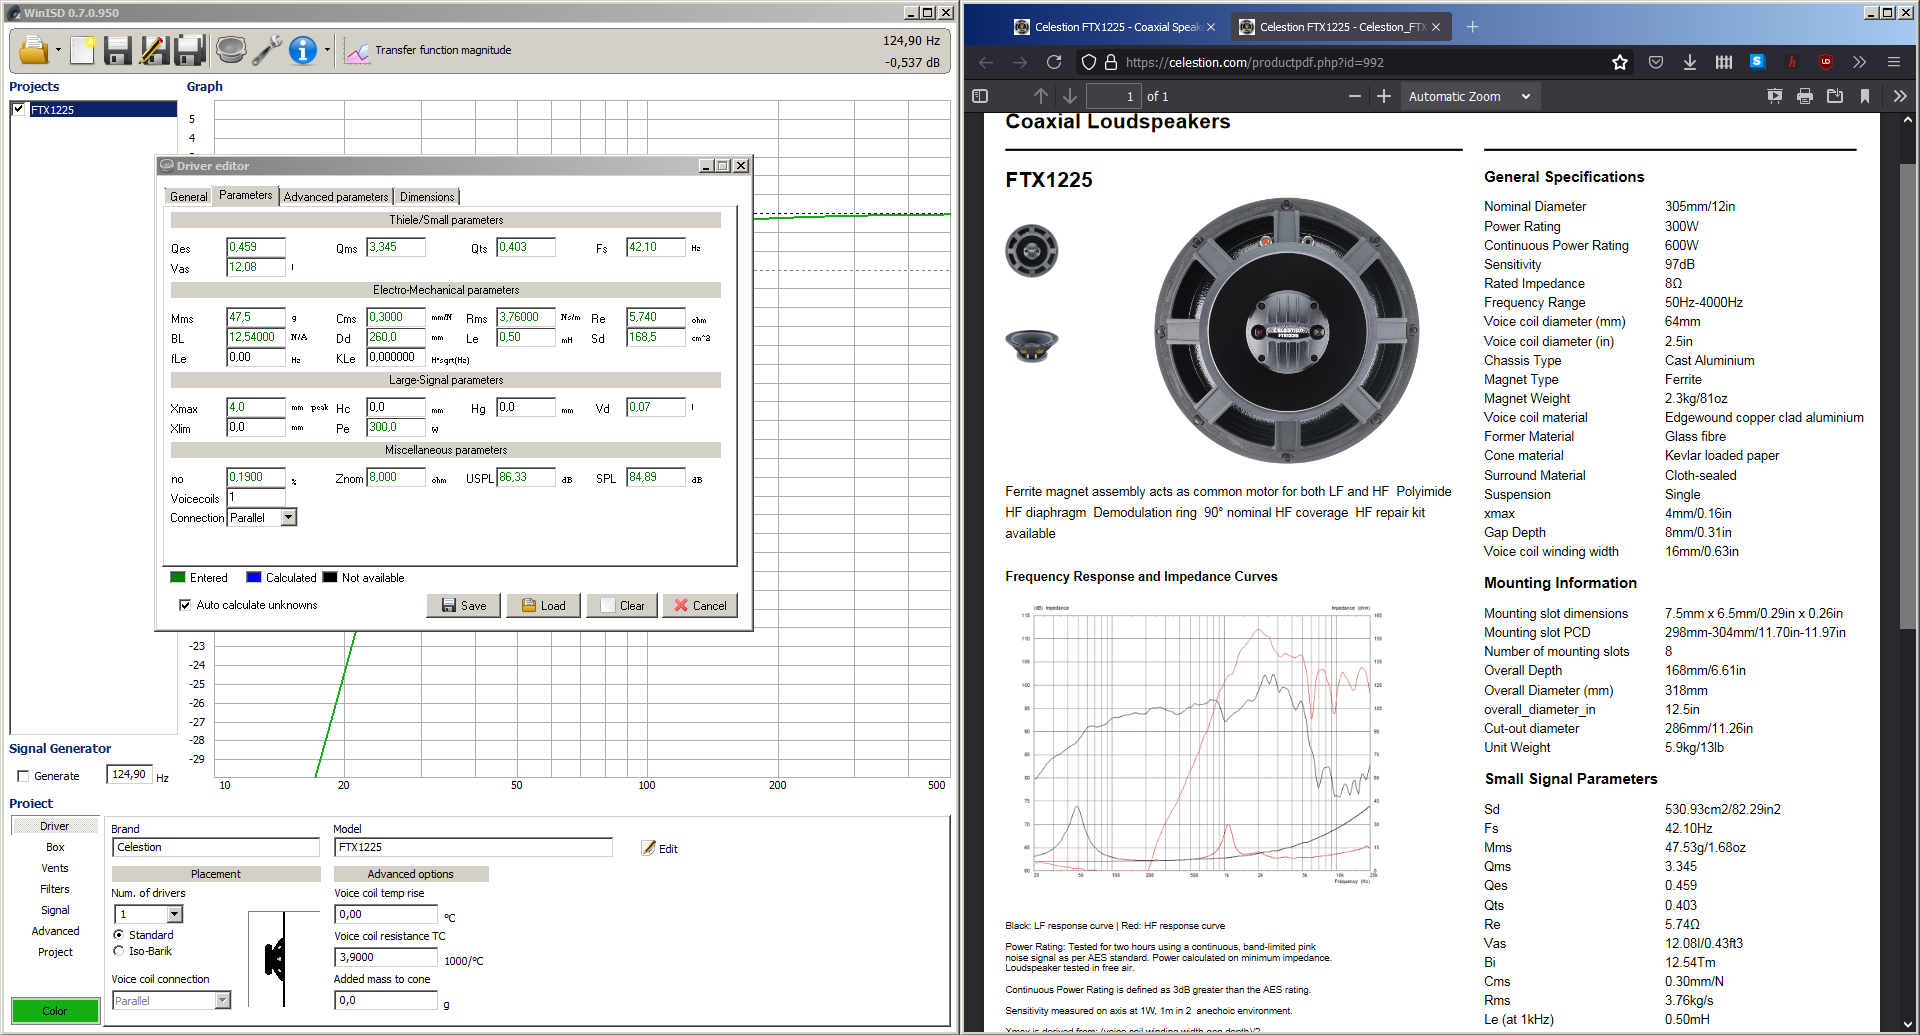1920x1035 pixels.
Task: Select the Standard placement radio button
Action: [119, 935]
